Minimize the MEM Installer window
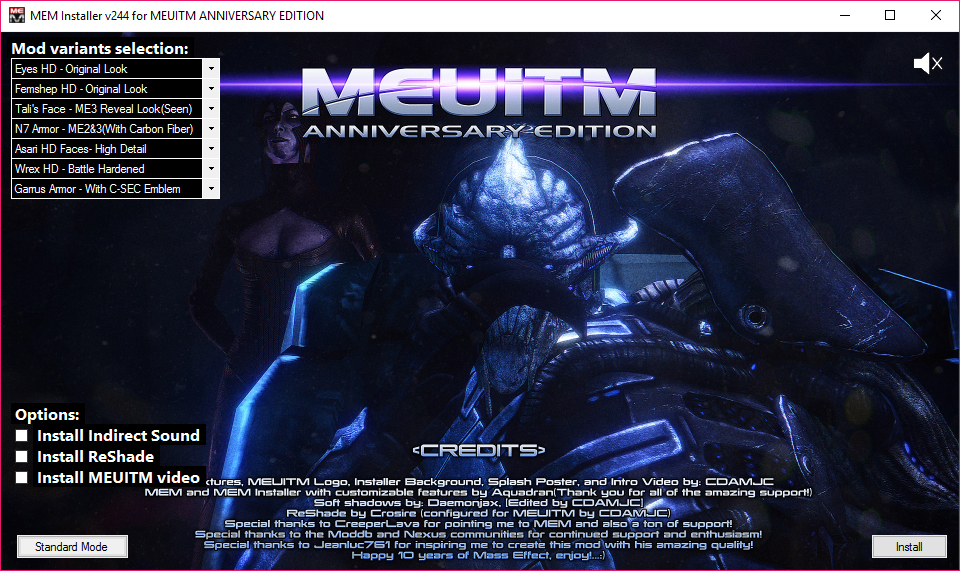This screenshot has height=571, width=960. [x=845, y=15]
